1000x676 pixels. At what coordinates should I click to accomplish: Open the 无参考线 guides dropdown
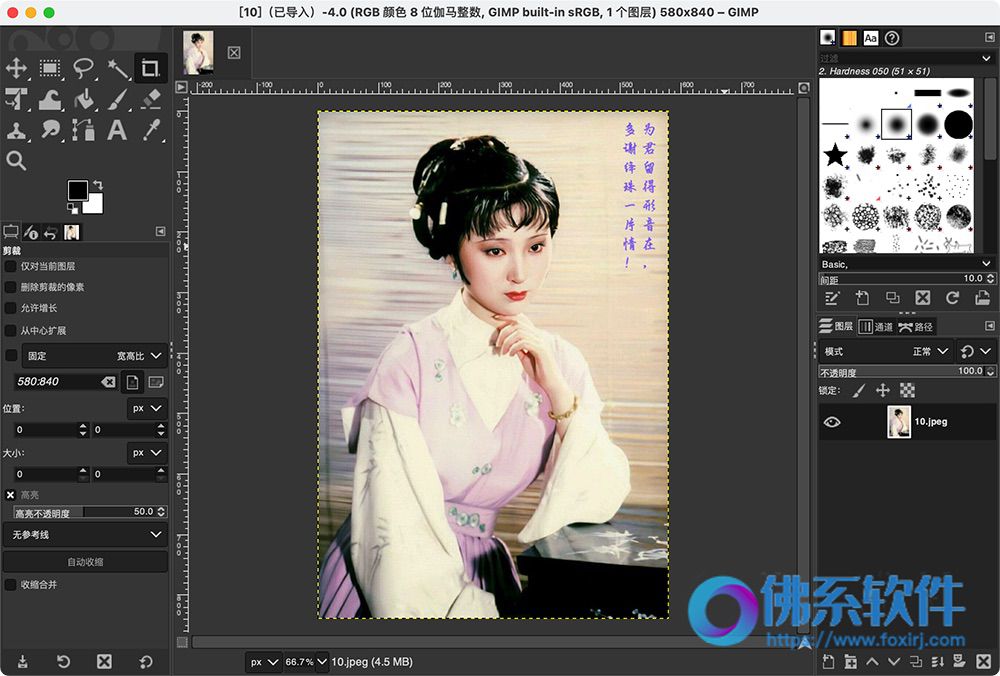coord(85,534)
